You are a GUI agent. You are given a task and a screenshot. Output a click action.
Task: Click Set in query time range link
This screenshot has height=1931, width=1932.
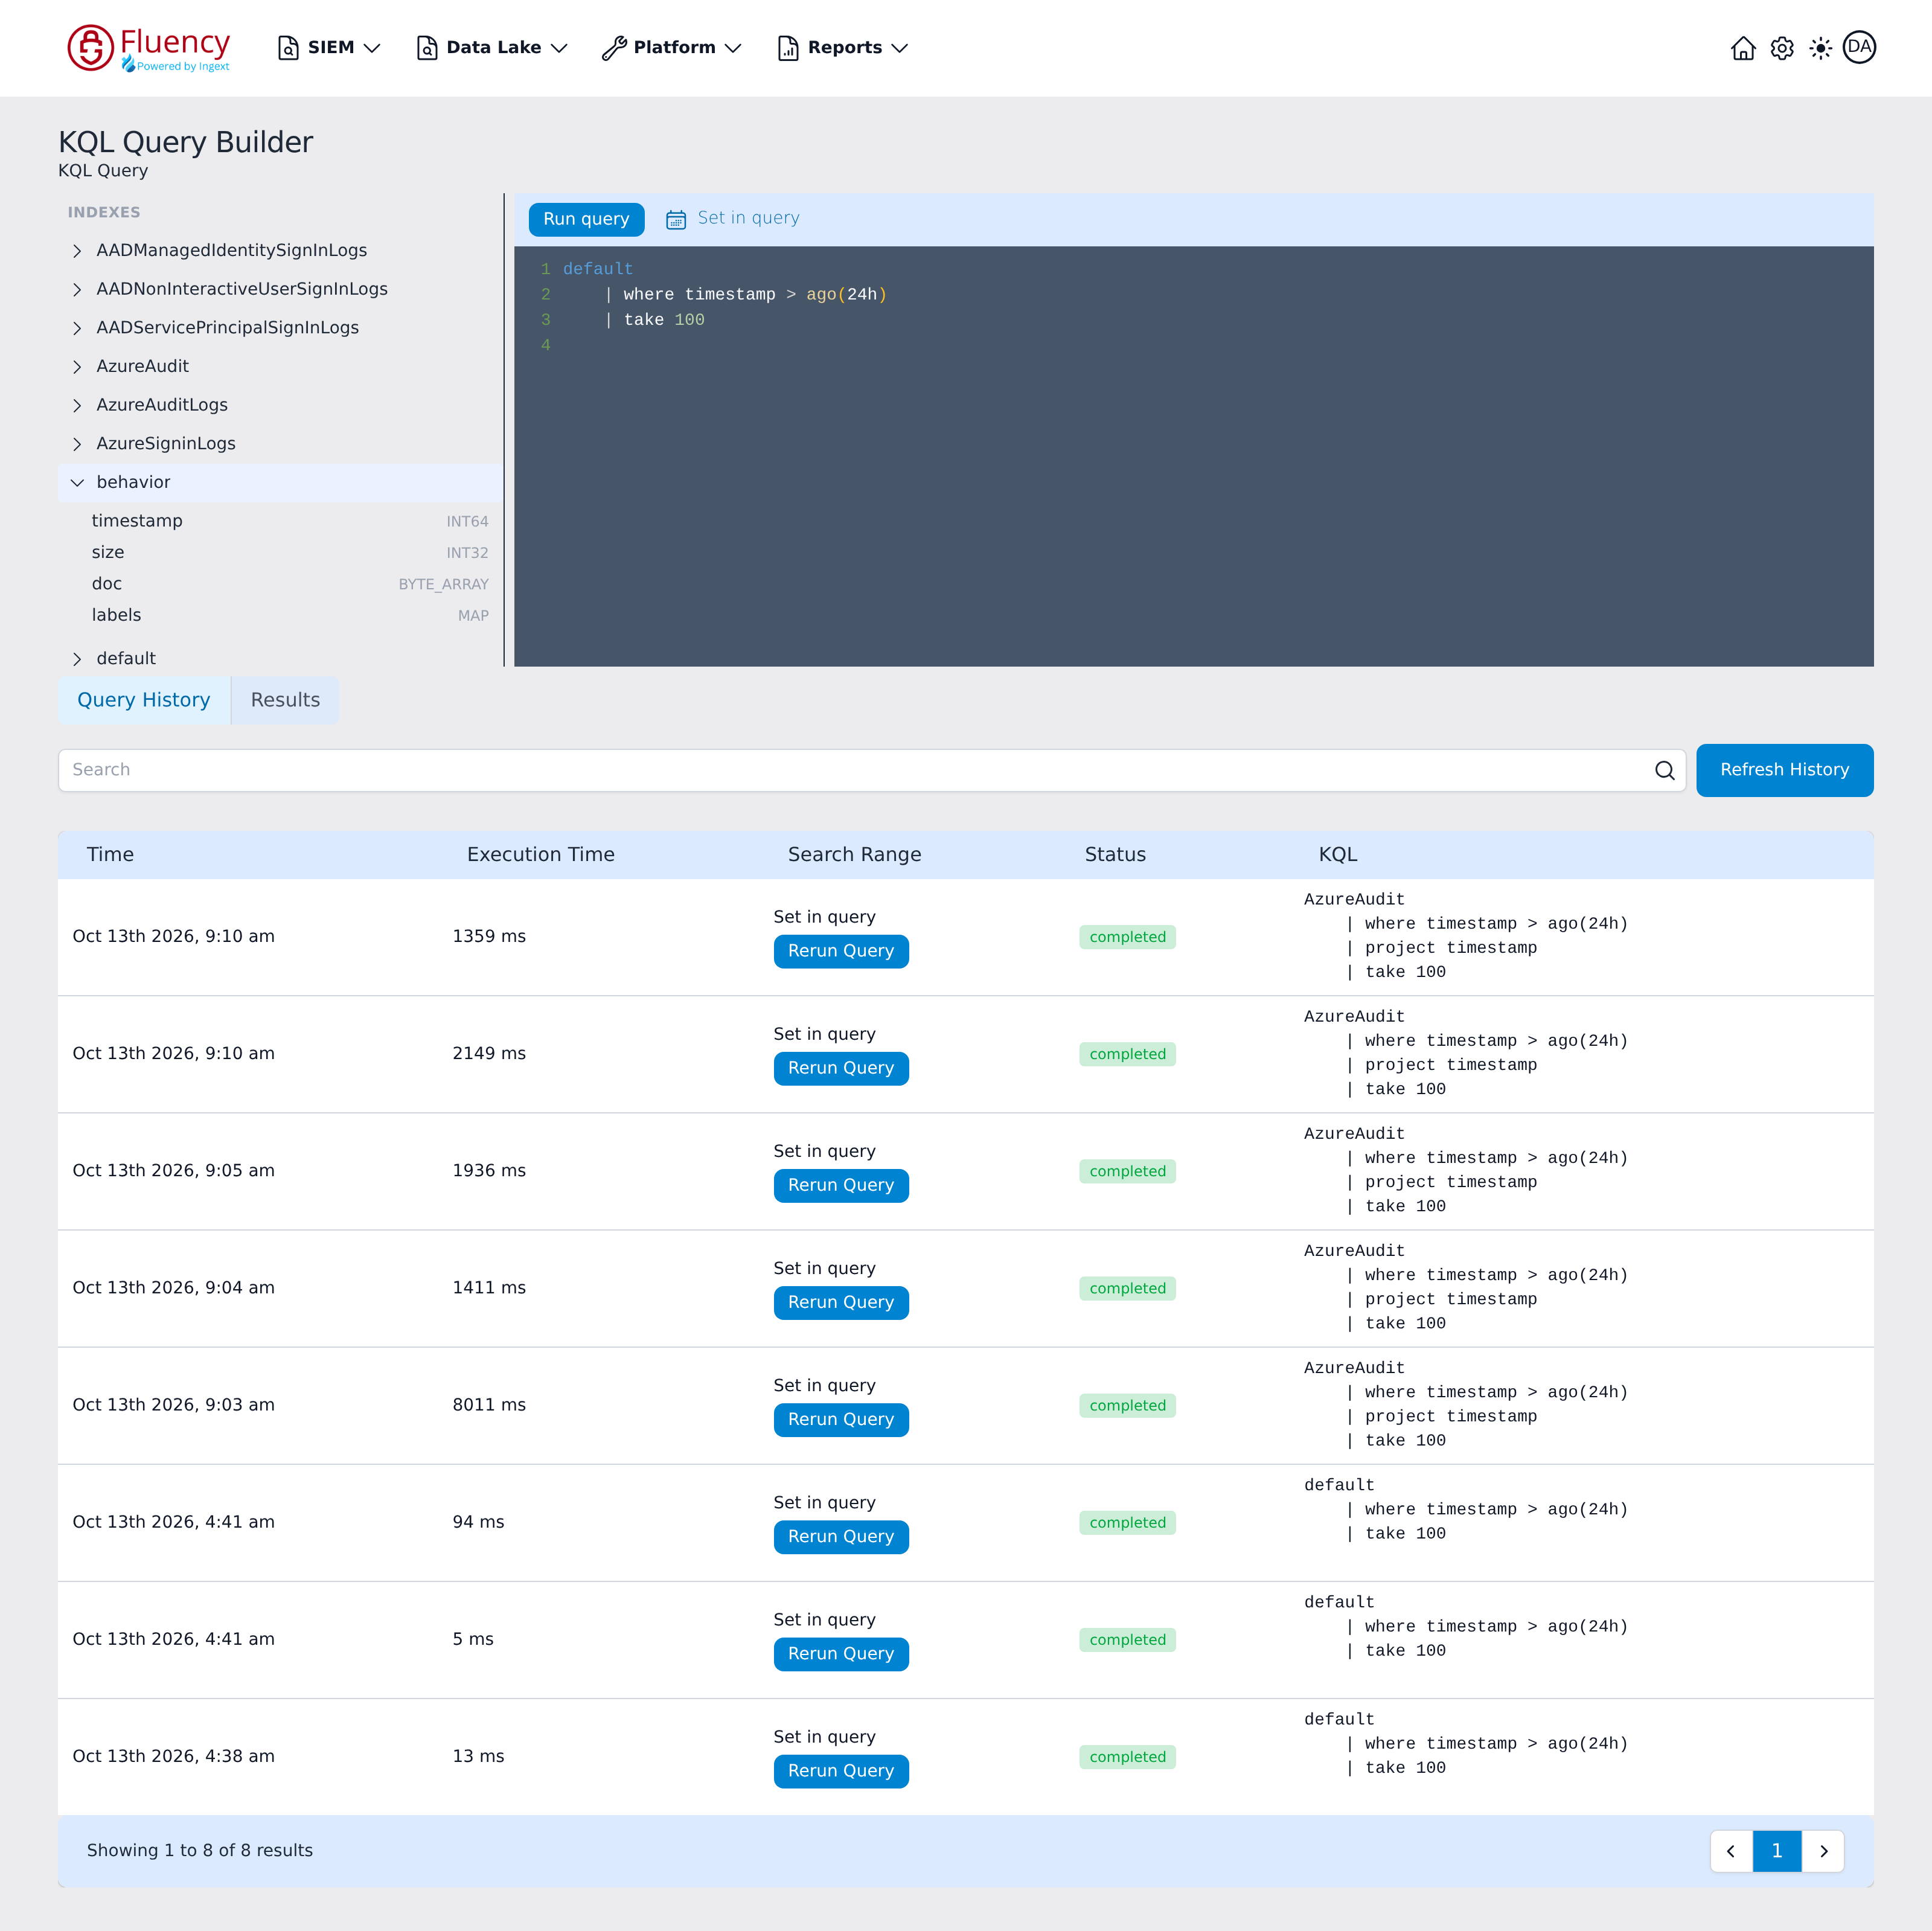(x=748, y=218)
